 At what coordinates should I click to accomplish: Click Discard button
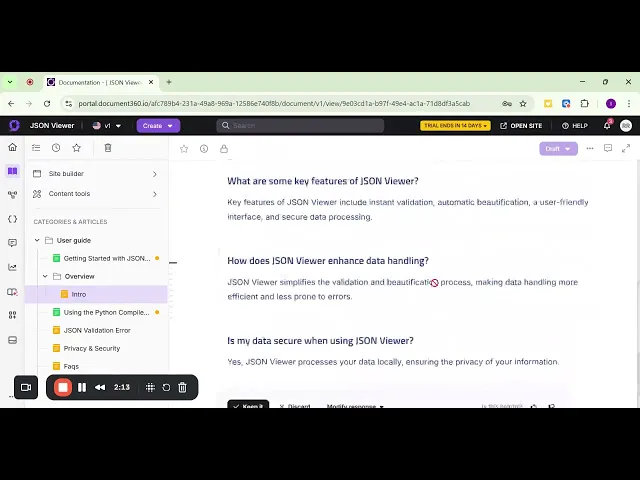[295, 406]
